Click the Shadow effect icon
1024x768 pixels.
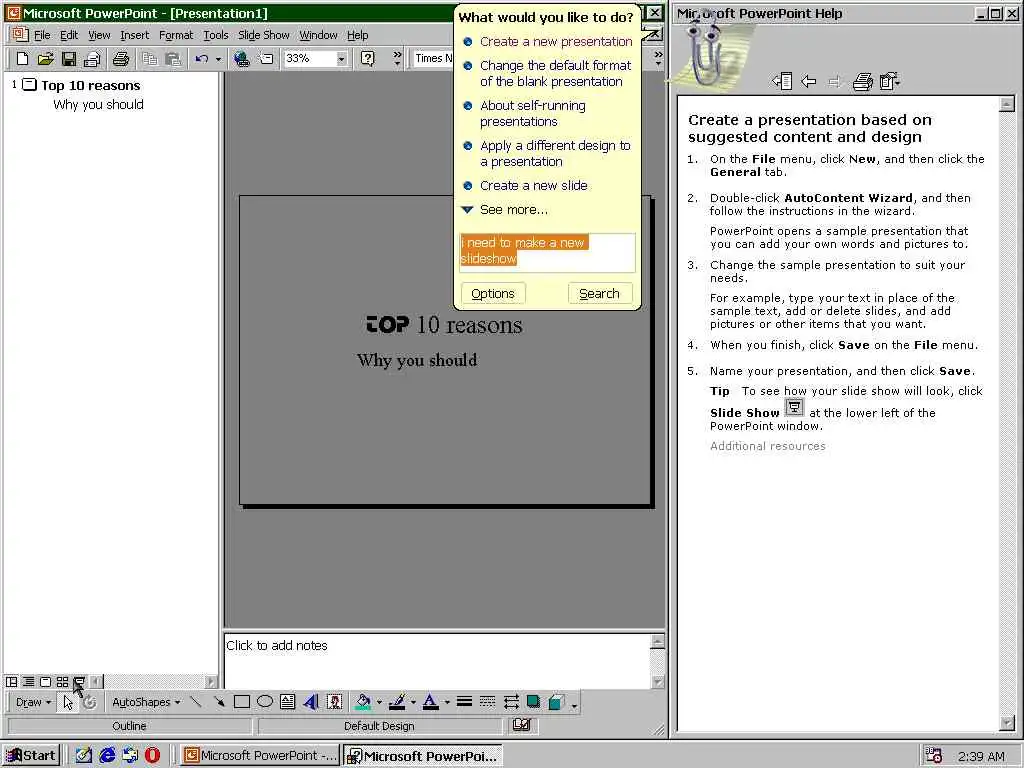(x=534, y=702)
